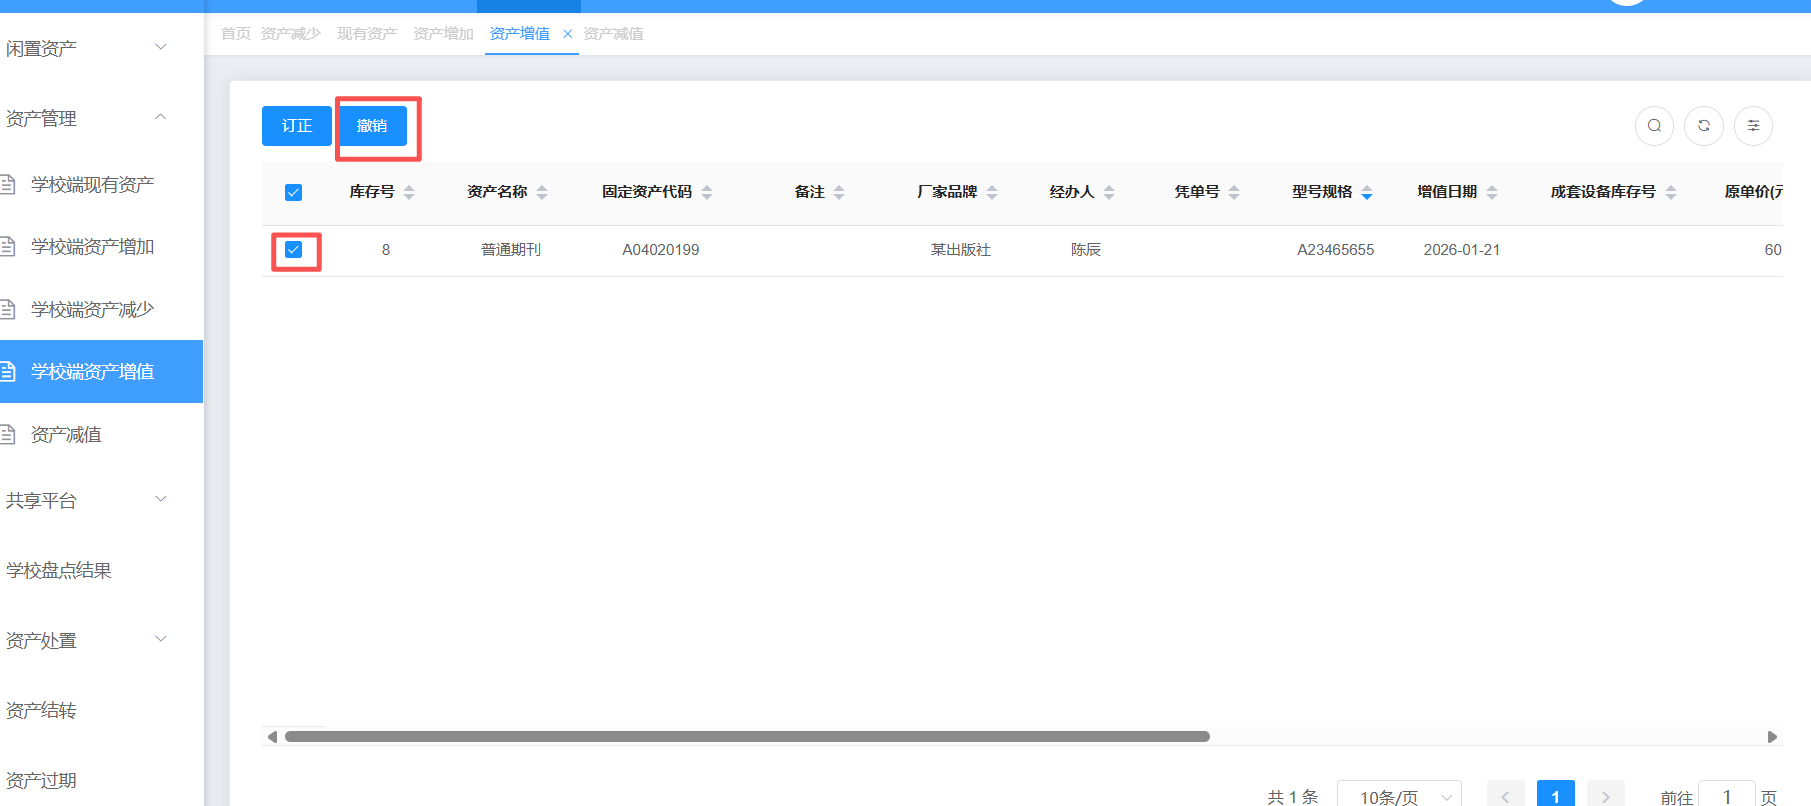Click the next page arrow
This screenshot has width=1811, height=806.
[x=1605, y=796]
